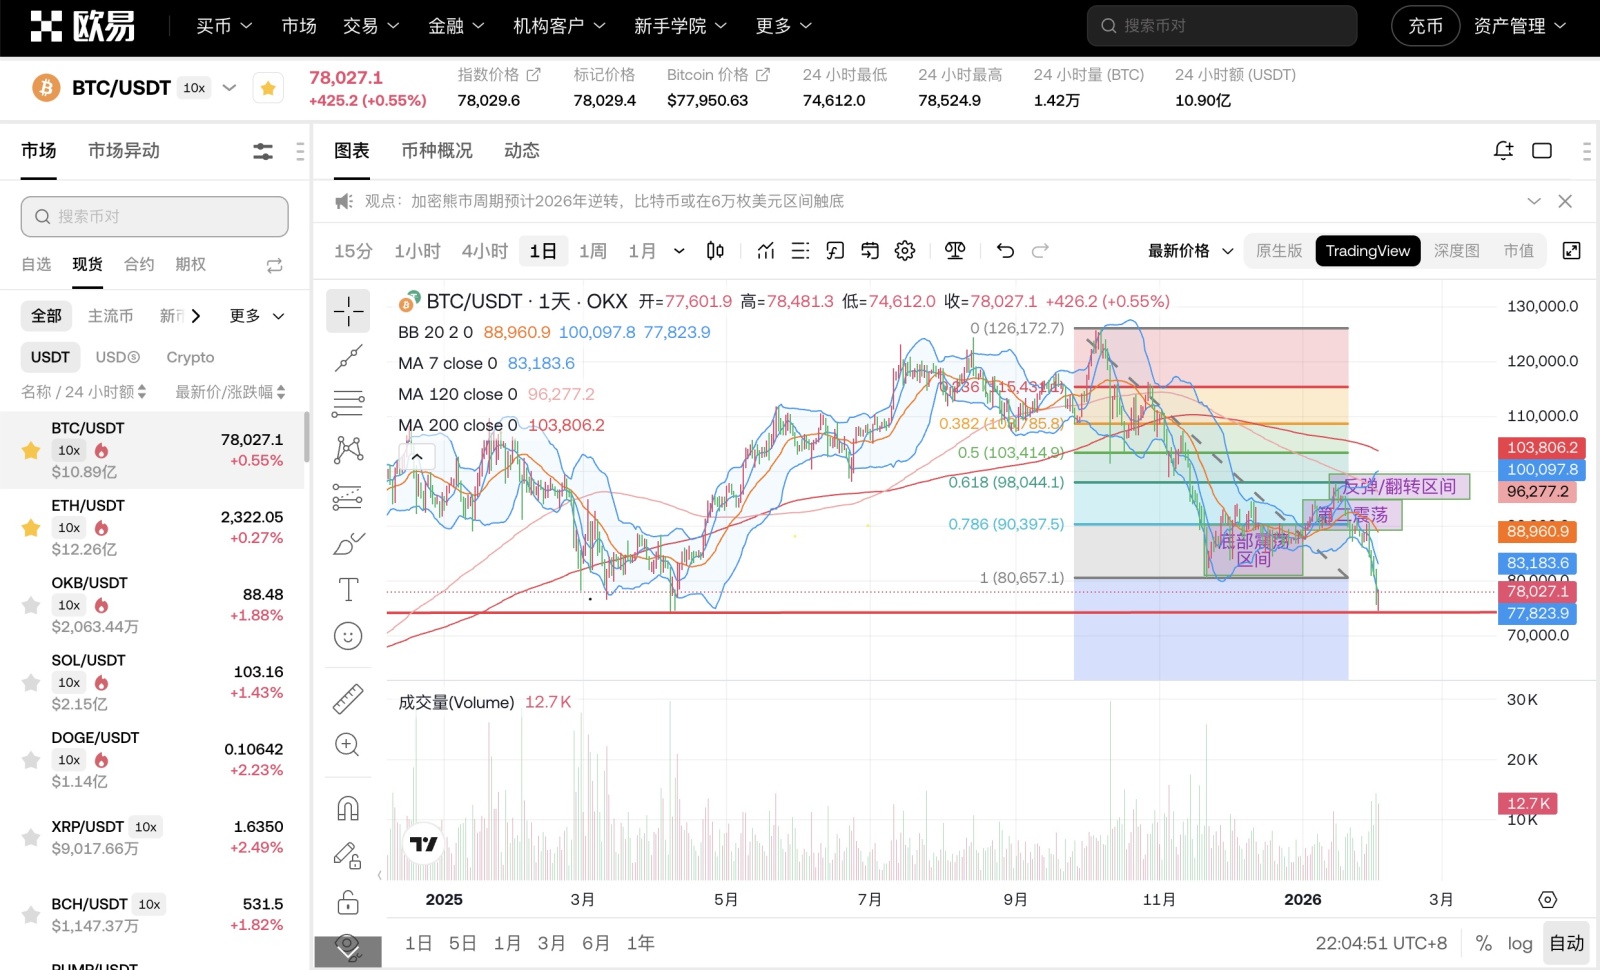The height and width of the screenshot is (970, 1600).
Task: Select the trend line drawing tool
Action: pyautogui.click(x=348, y=358)
